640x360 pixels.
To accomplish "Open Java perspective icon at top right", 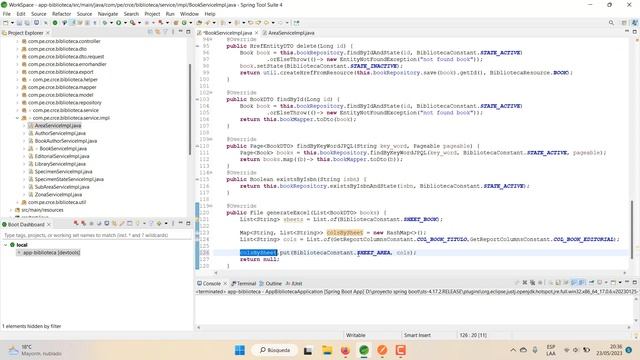I will (x=624, y=23).
